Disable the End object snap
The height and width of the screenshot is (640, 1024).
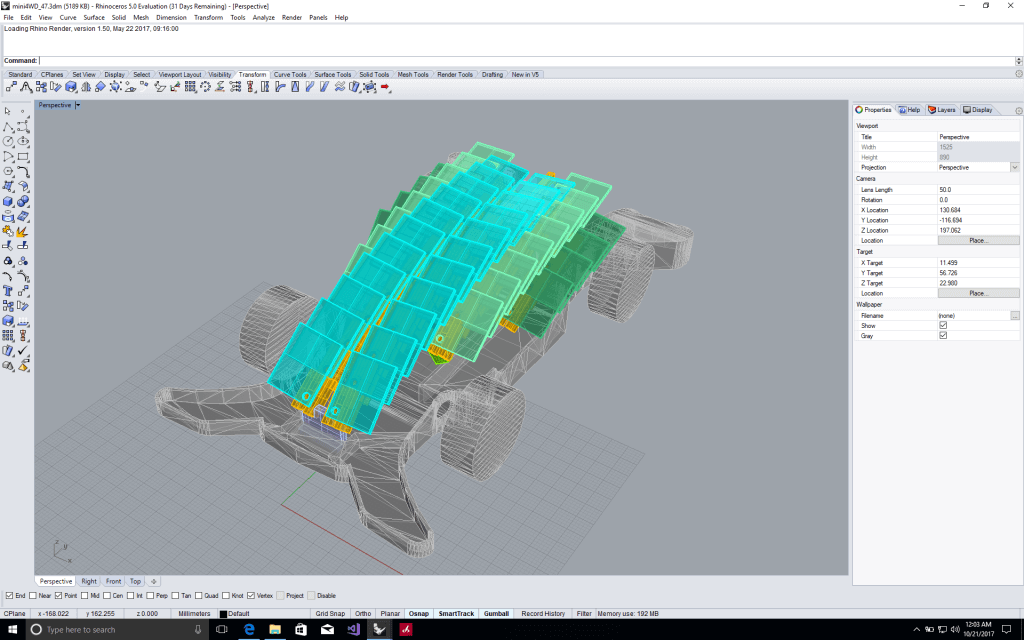point(9,596)
